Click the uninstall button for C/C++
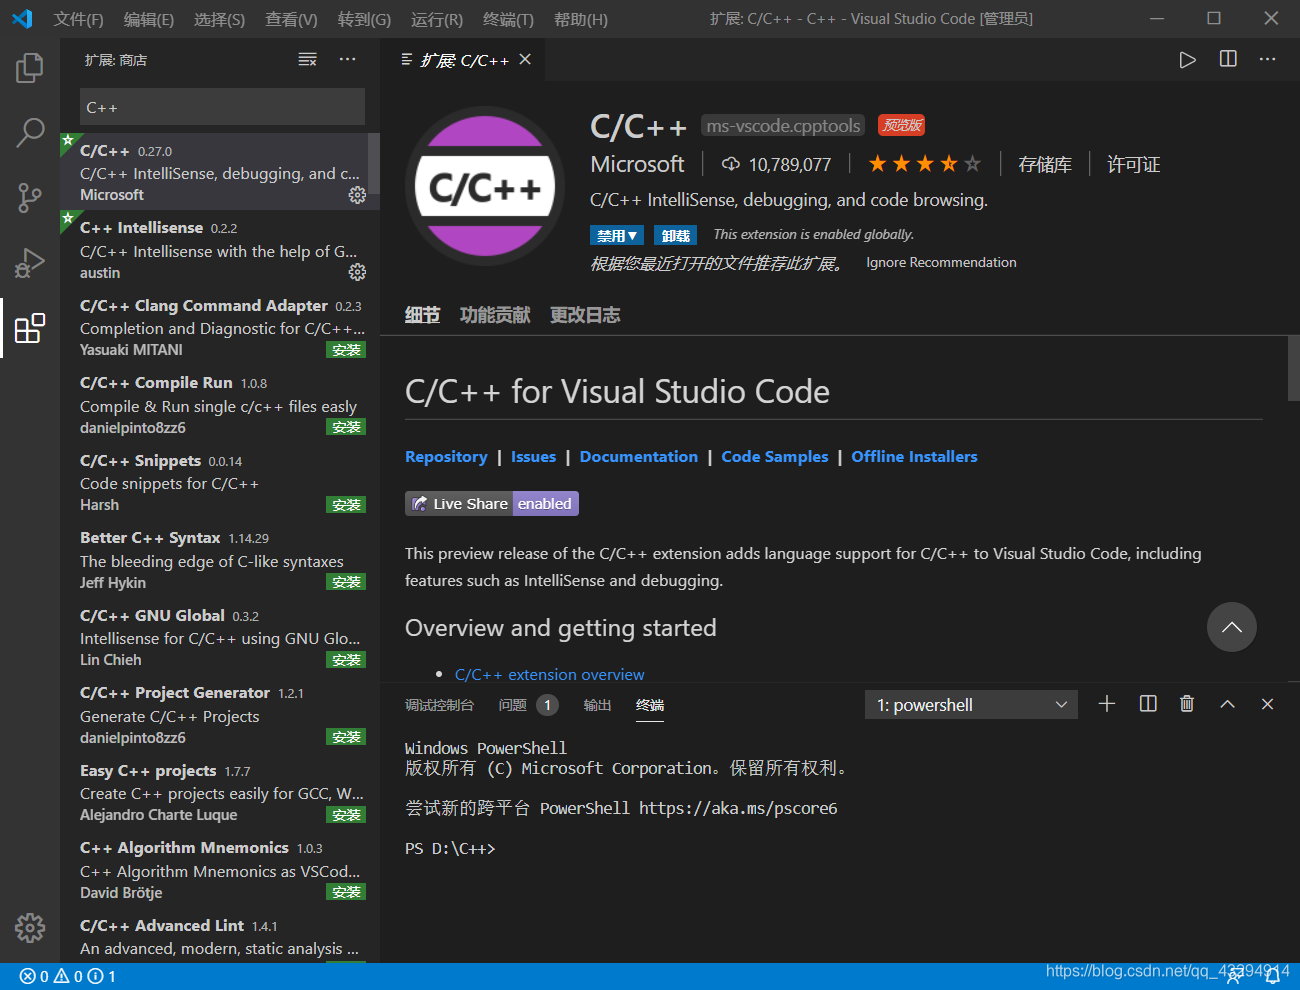The height and width of the screenshot is (990, 1300). coord(676,235)
